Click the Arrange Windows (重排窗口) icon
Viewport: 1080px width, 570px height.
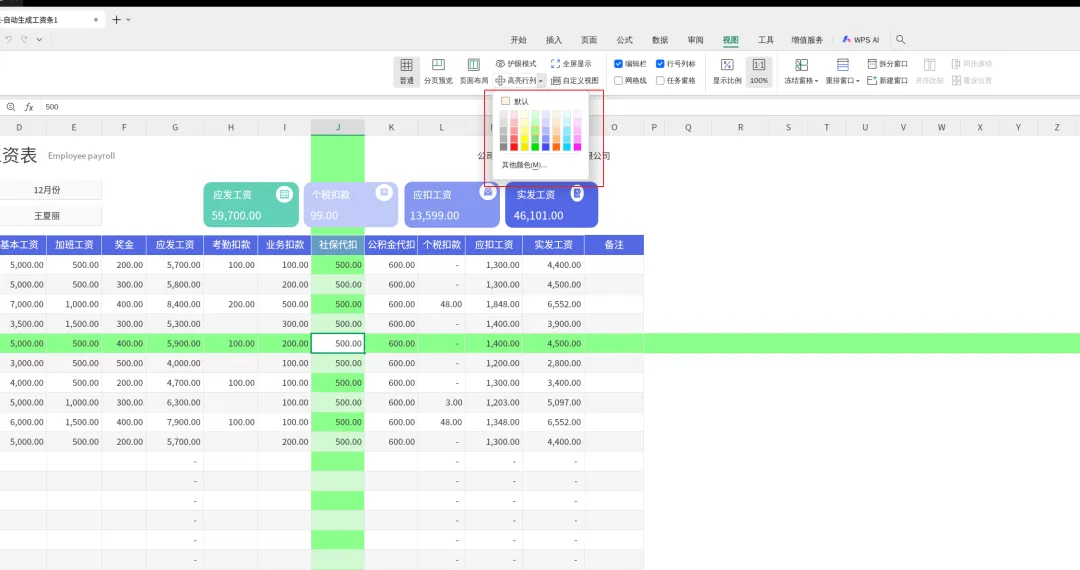click(842, 65)
